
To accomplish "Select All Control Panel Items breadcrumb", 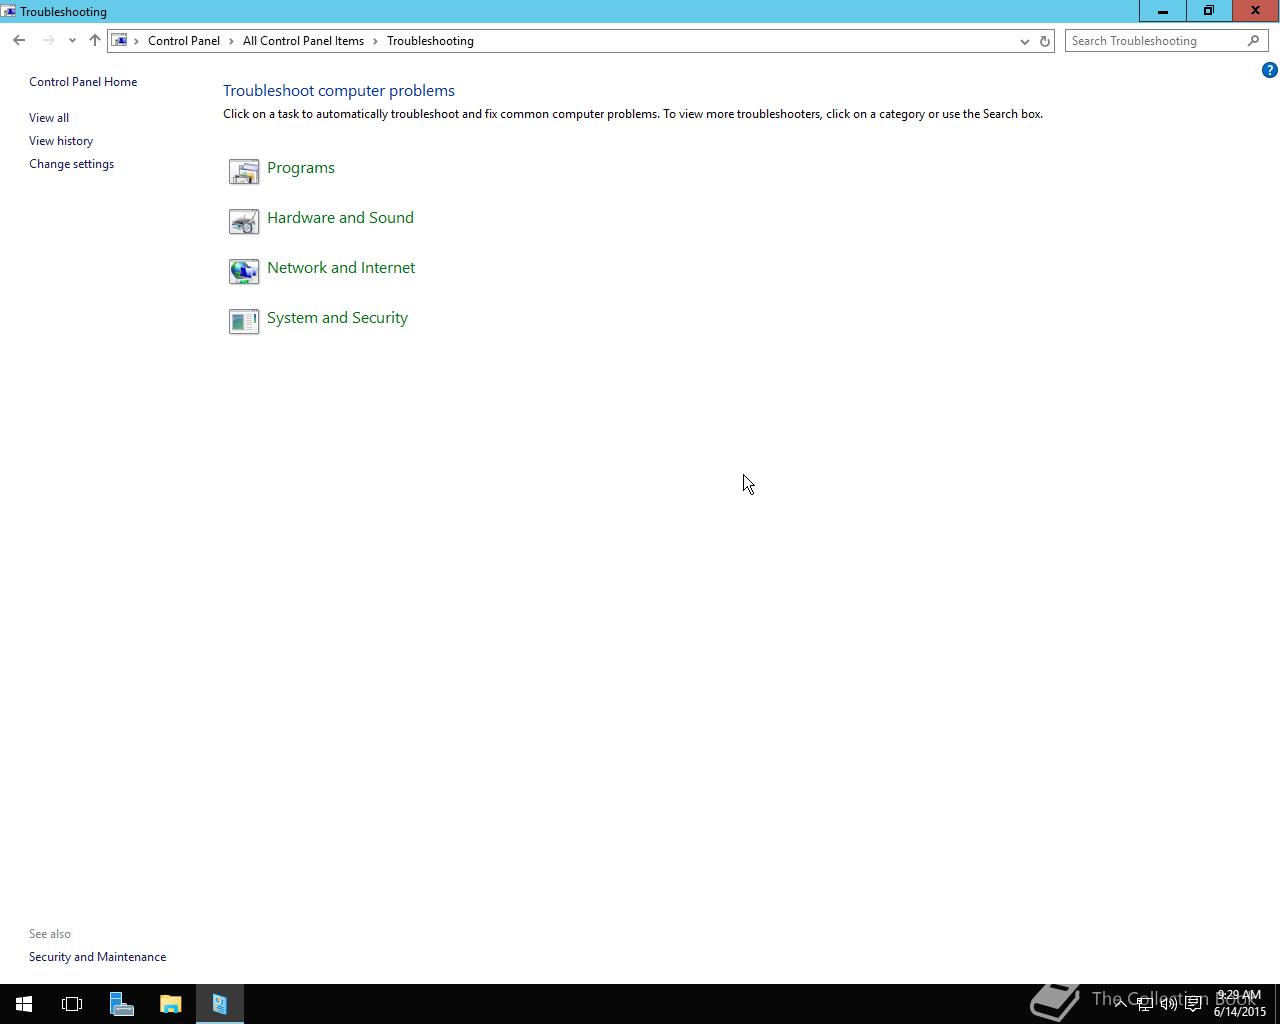I will pos(303,41).
